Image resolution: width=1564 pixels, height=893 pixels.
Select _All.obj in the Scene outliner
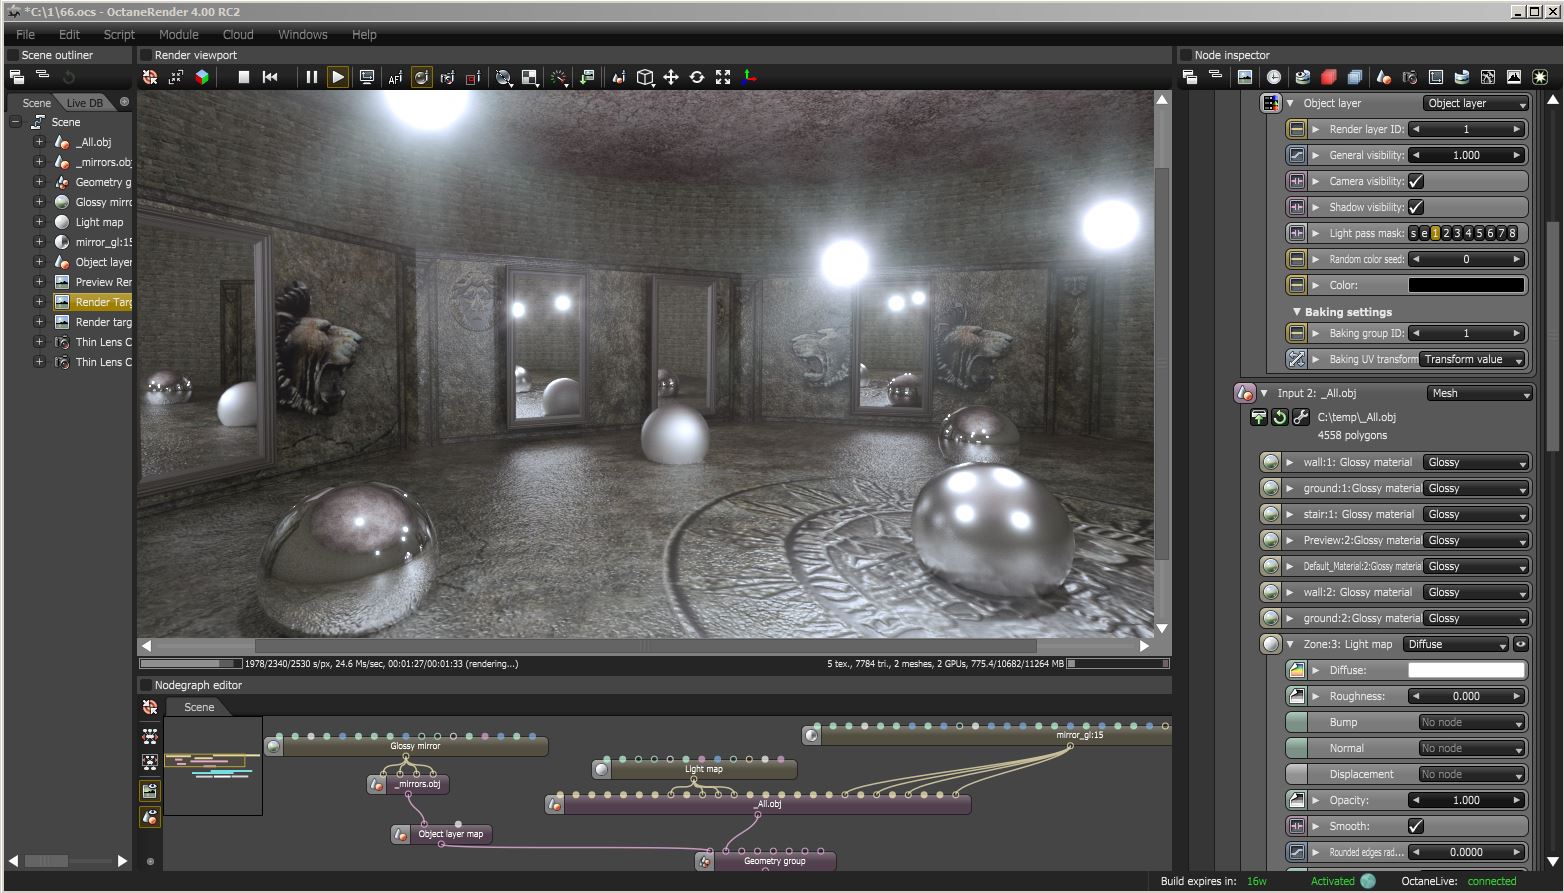(93, 142)
